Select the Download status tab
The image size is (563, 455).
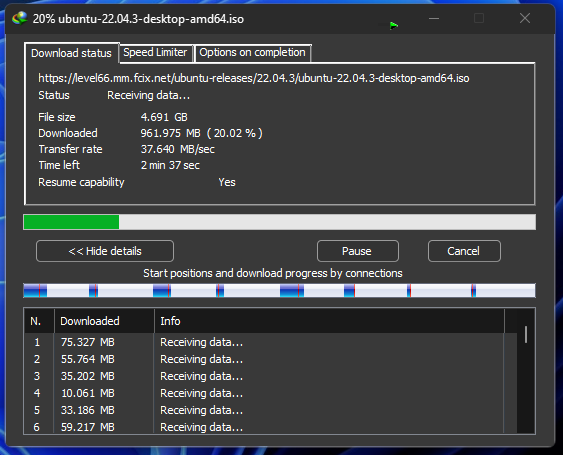(x=71, y=53)
